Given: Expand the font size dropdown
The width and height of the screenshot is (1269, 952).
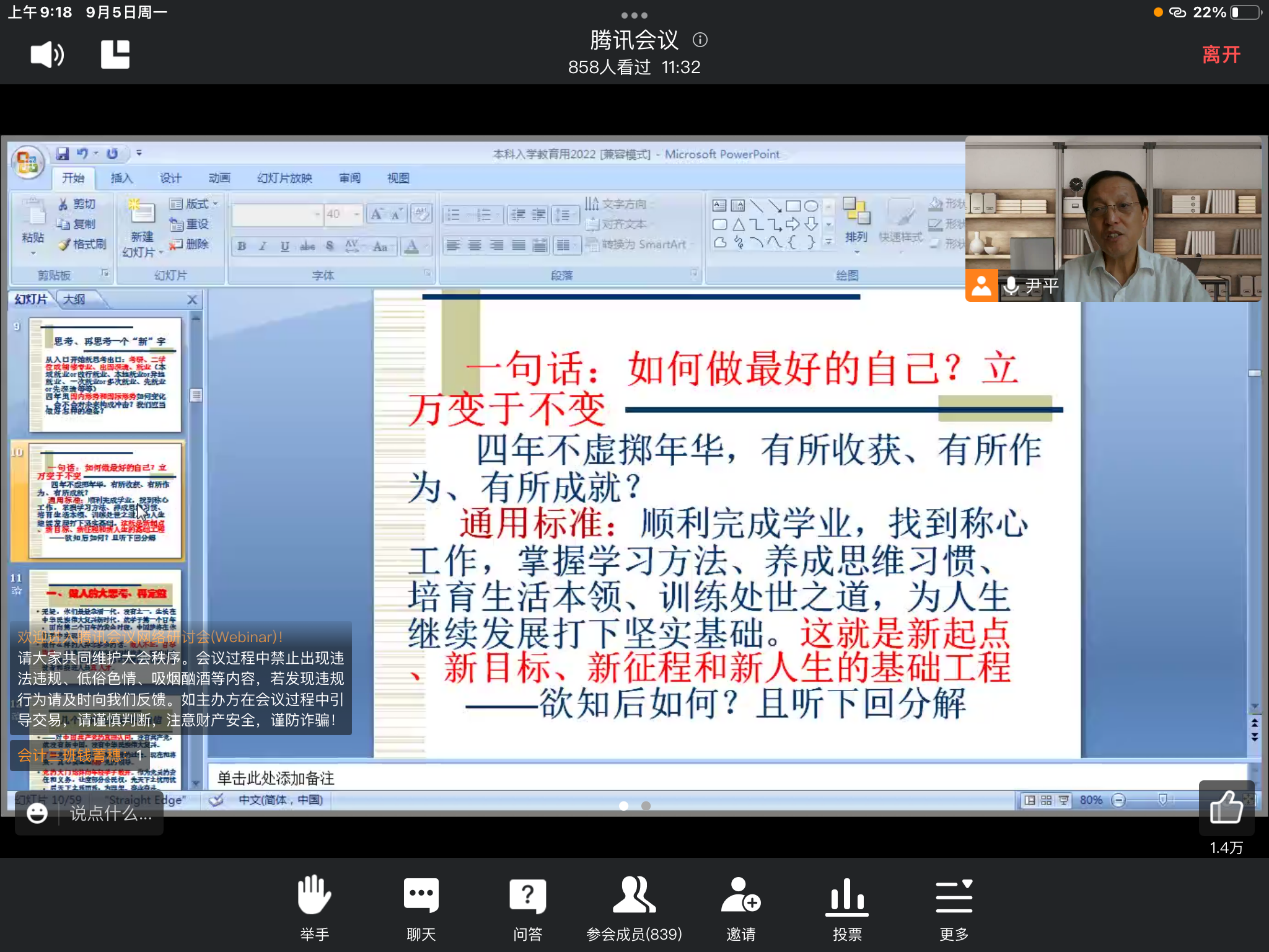Looking at the screenshot, I should point(357,214).
